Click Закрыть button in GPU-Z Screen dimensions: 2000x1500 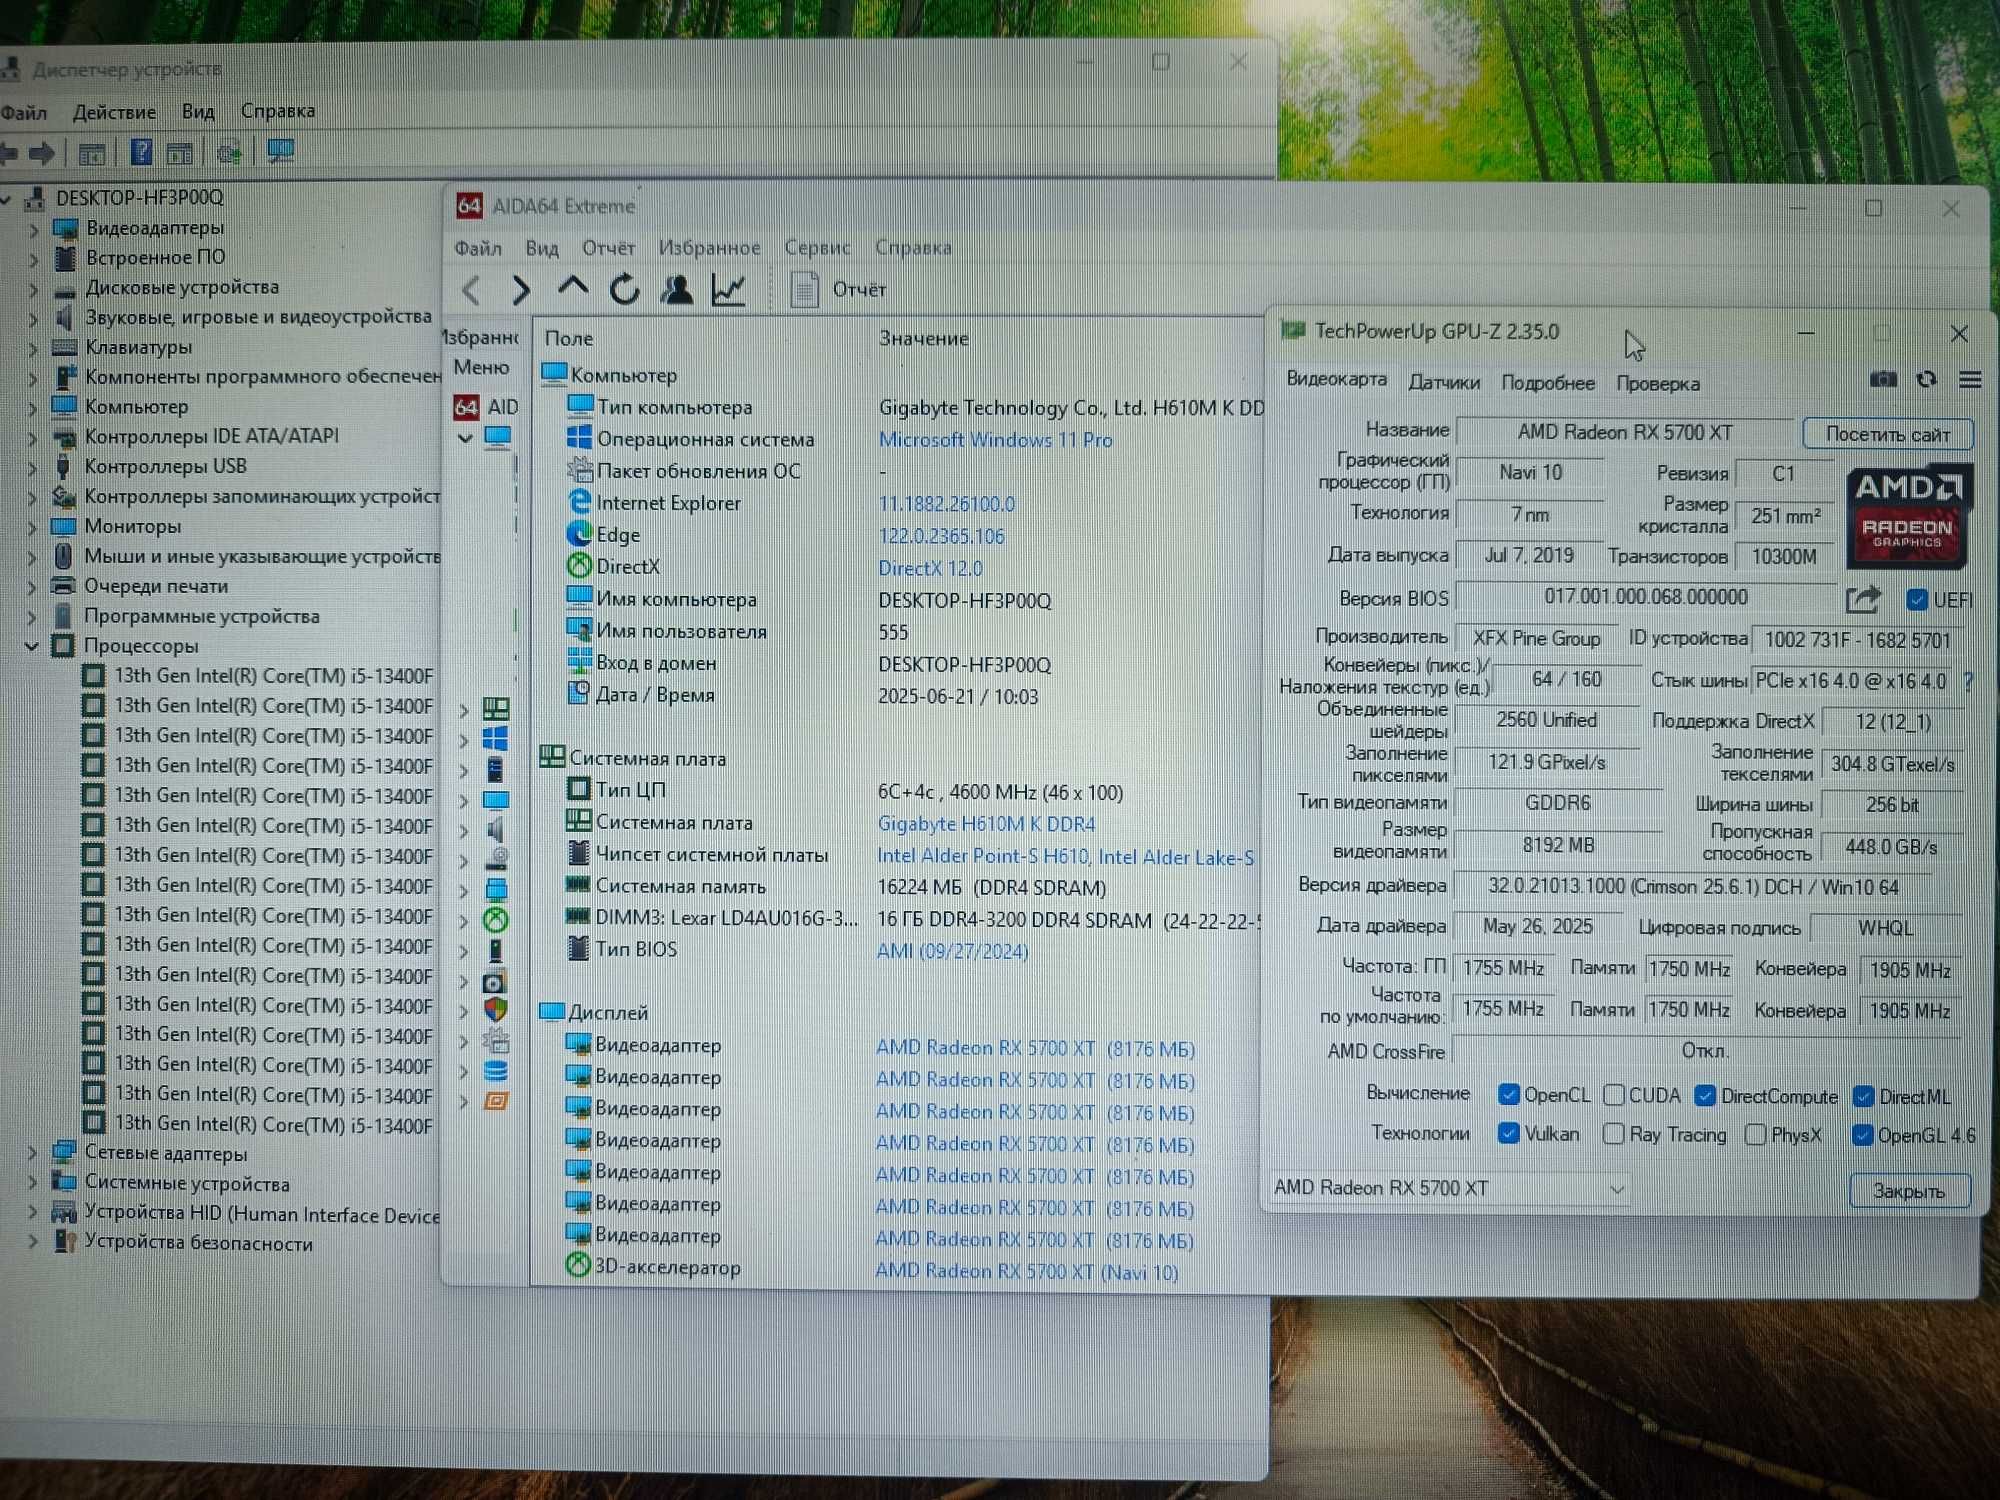coord(1909,1191)
